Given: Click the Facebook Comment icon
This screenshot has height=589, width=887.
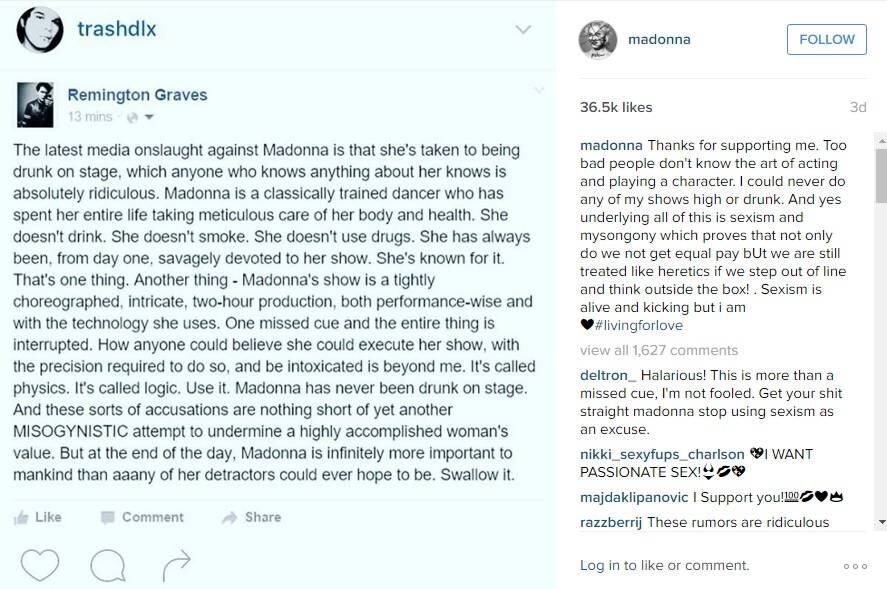Looking at the screenshot, I should [107, 517].
